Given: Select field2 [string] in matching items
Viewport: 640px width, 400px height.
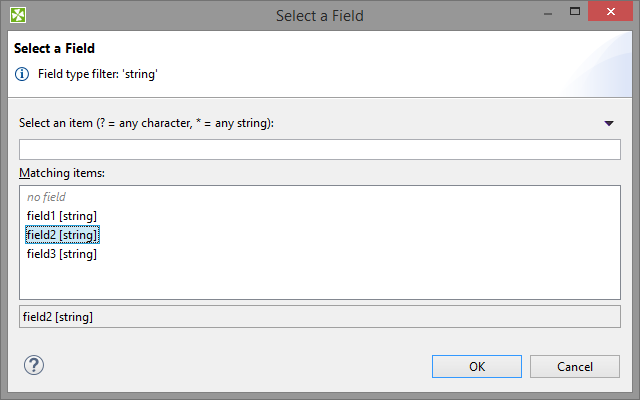Looking at the screenshot, I should pos(62,235).
